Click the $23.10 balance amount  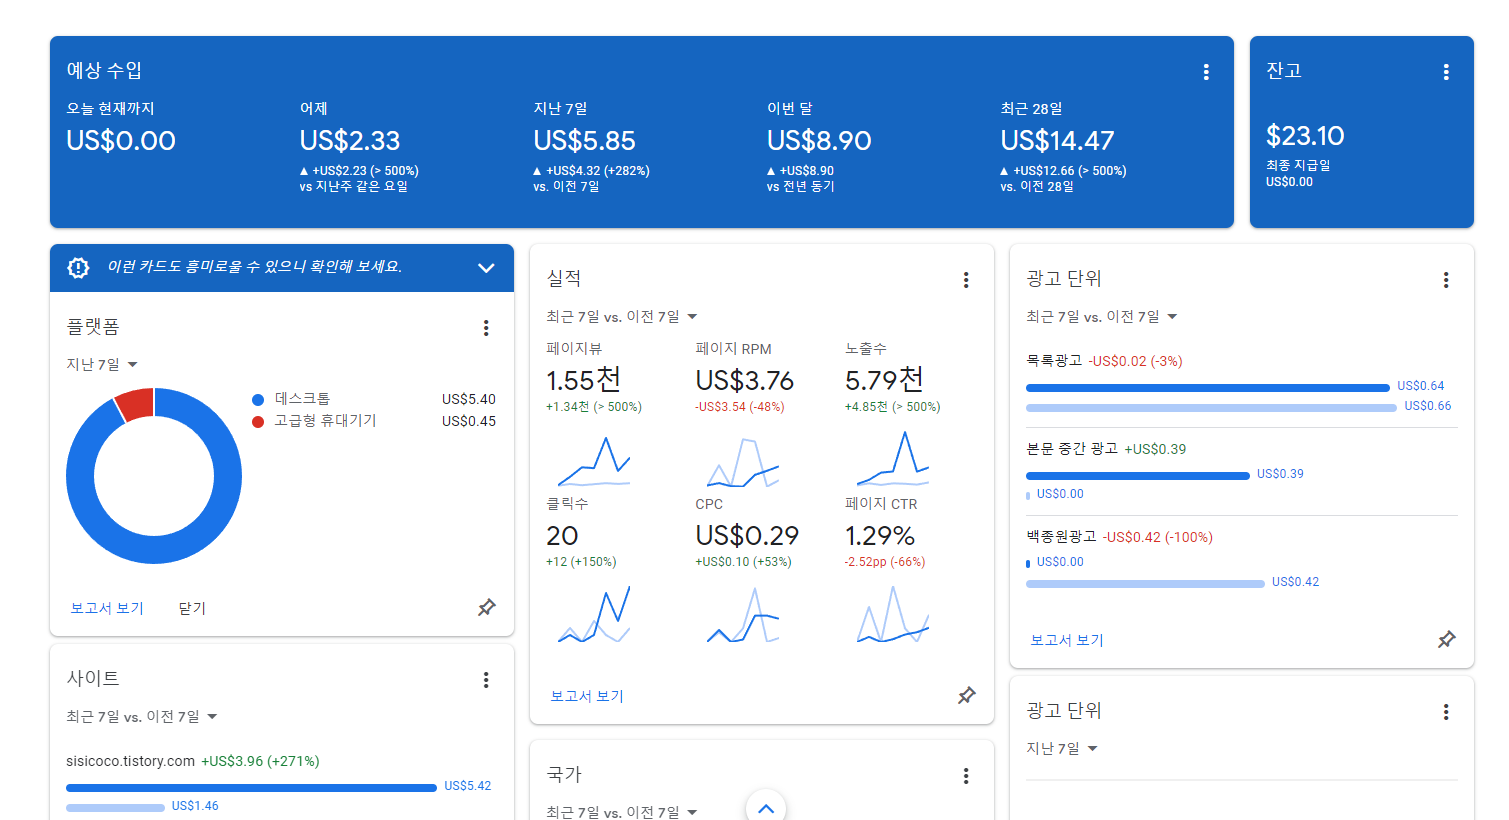click(x=1305, y=136)
